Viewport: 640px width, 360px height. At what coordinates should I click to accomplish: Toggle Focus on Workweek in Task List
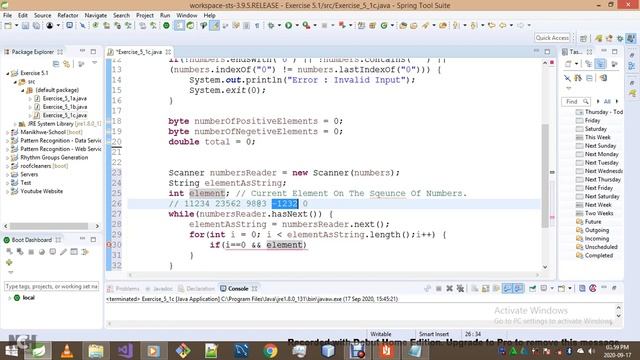614,64
